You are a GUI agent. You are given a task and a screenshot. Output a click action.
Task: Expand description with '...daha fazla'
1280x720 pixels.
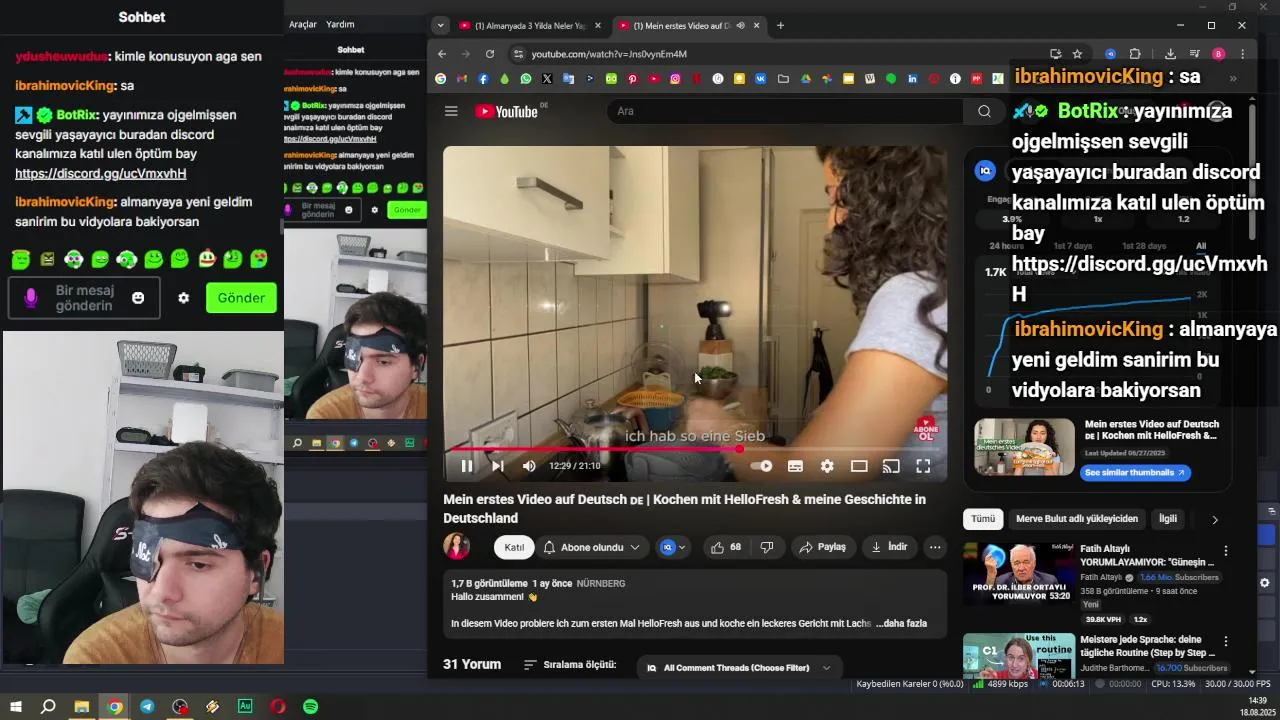901,623
